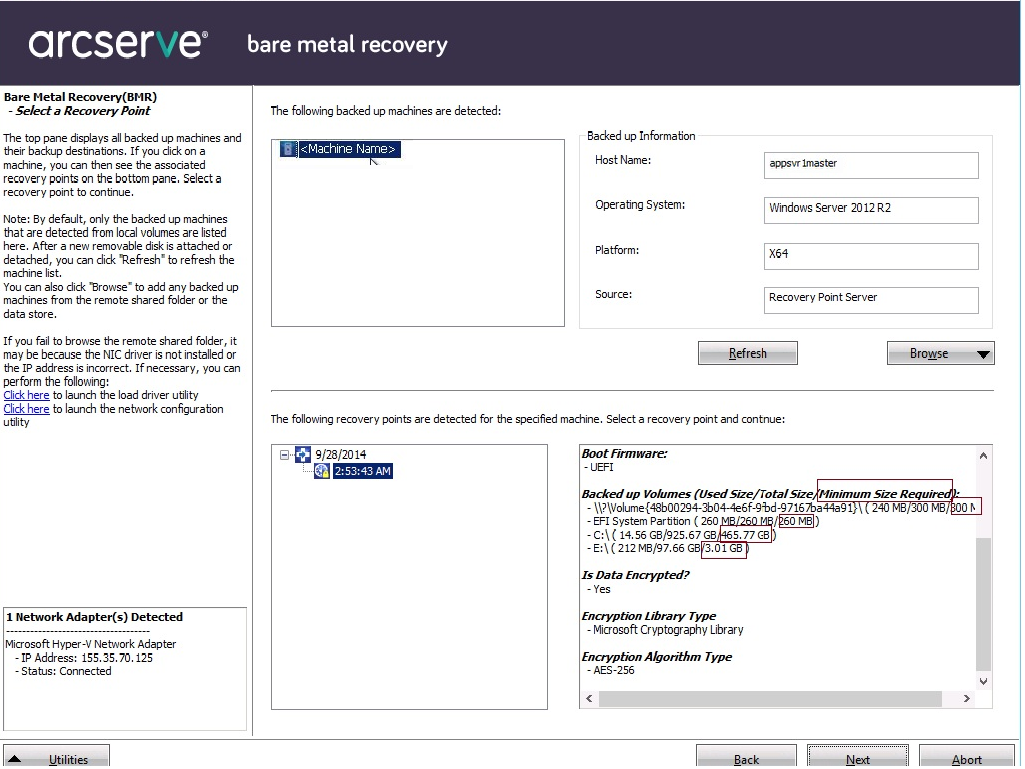This screenshot has width=1025, height=769.
Task: Expand the Utilities menu
Action: (56, 757)
